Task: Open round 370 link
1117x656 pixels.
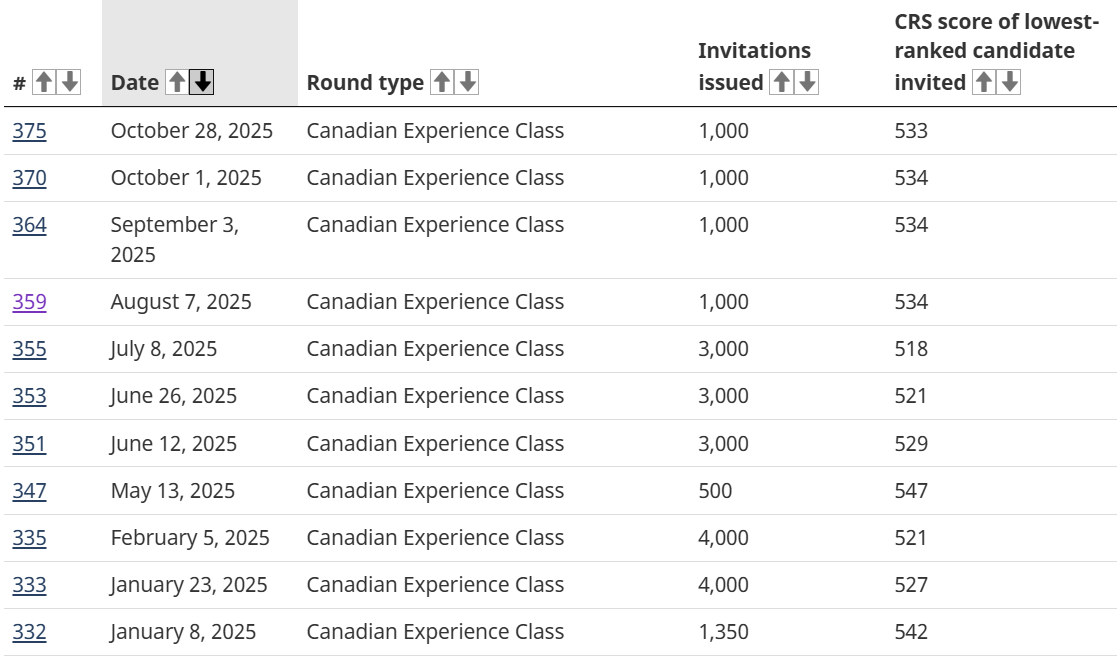Action: (x=29, y=178)
